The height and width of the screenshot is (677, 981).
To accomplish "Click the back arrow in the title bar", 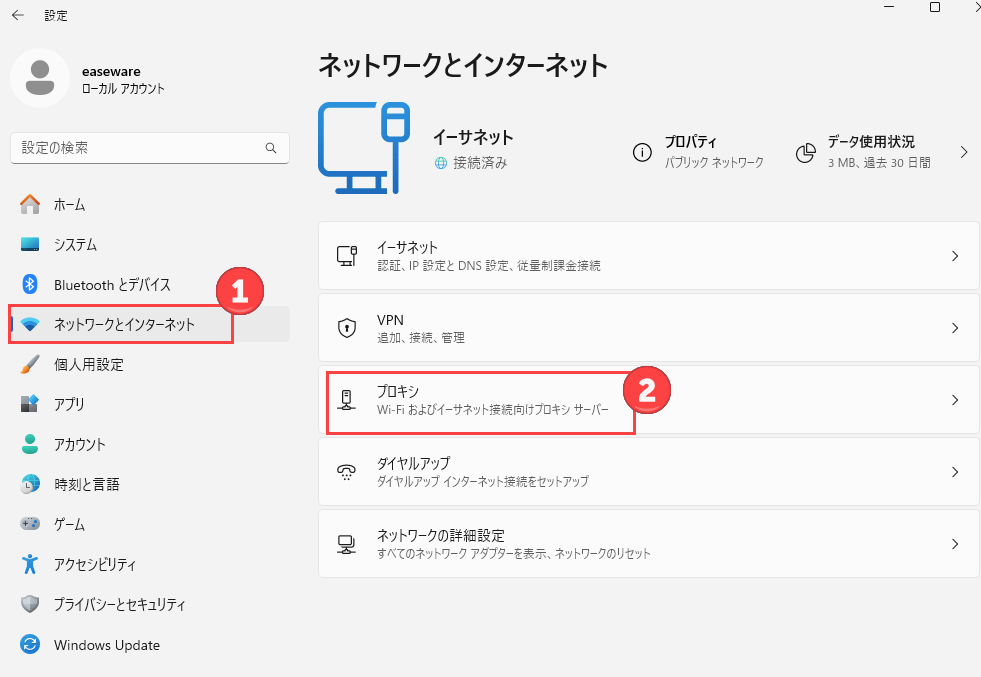I will 18,15.
